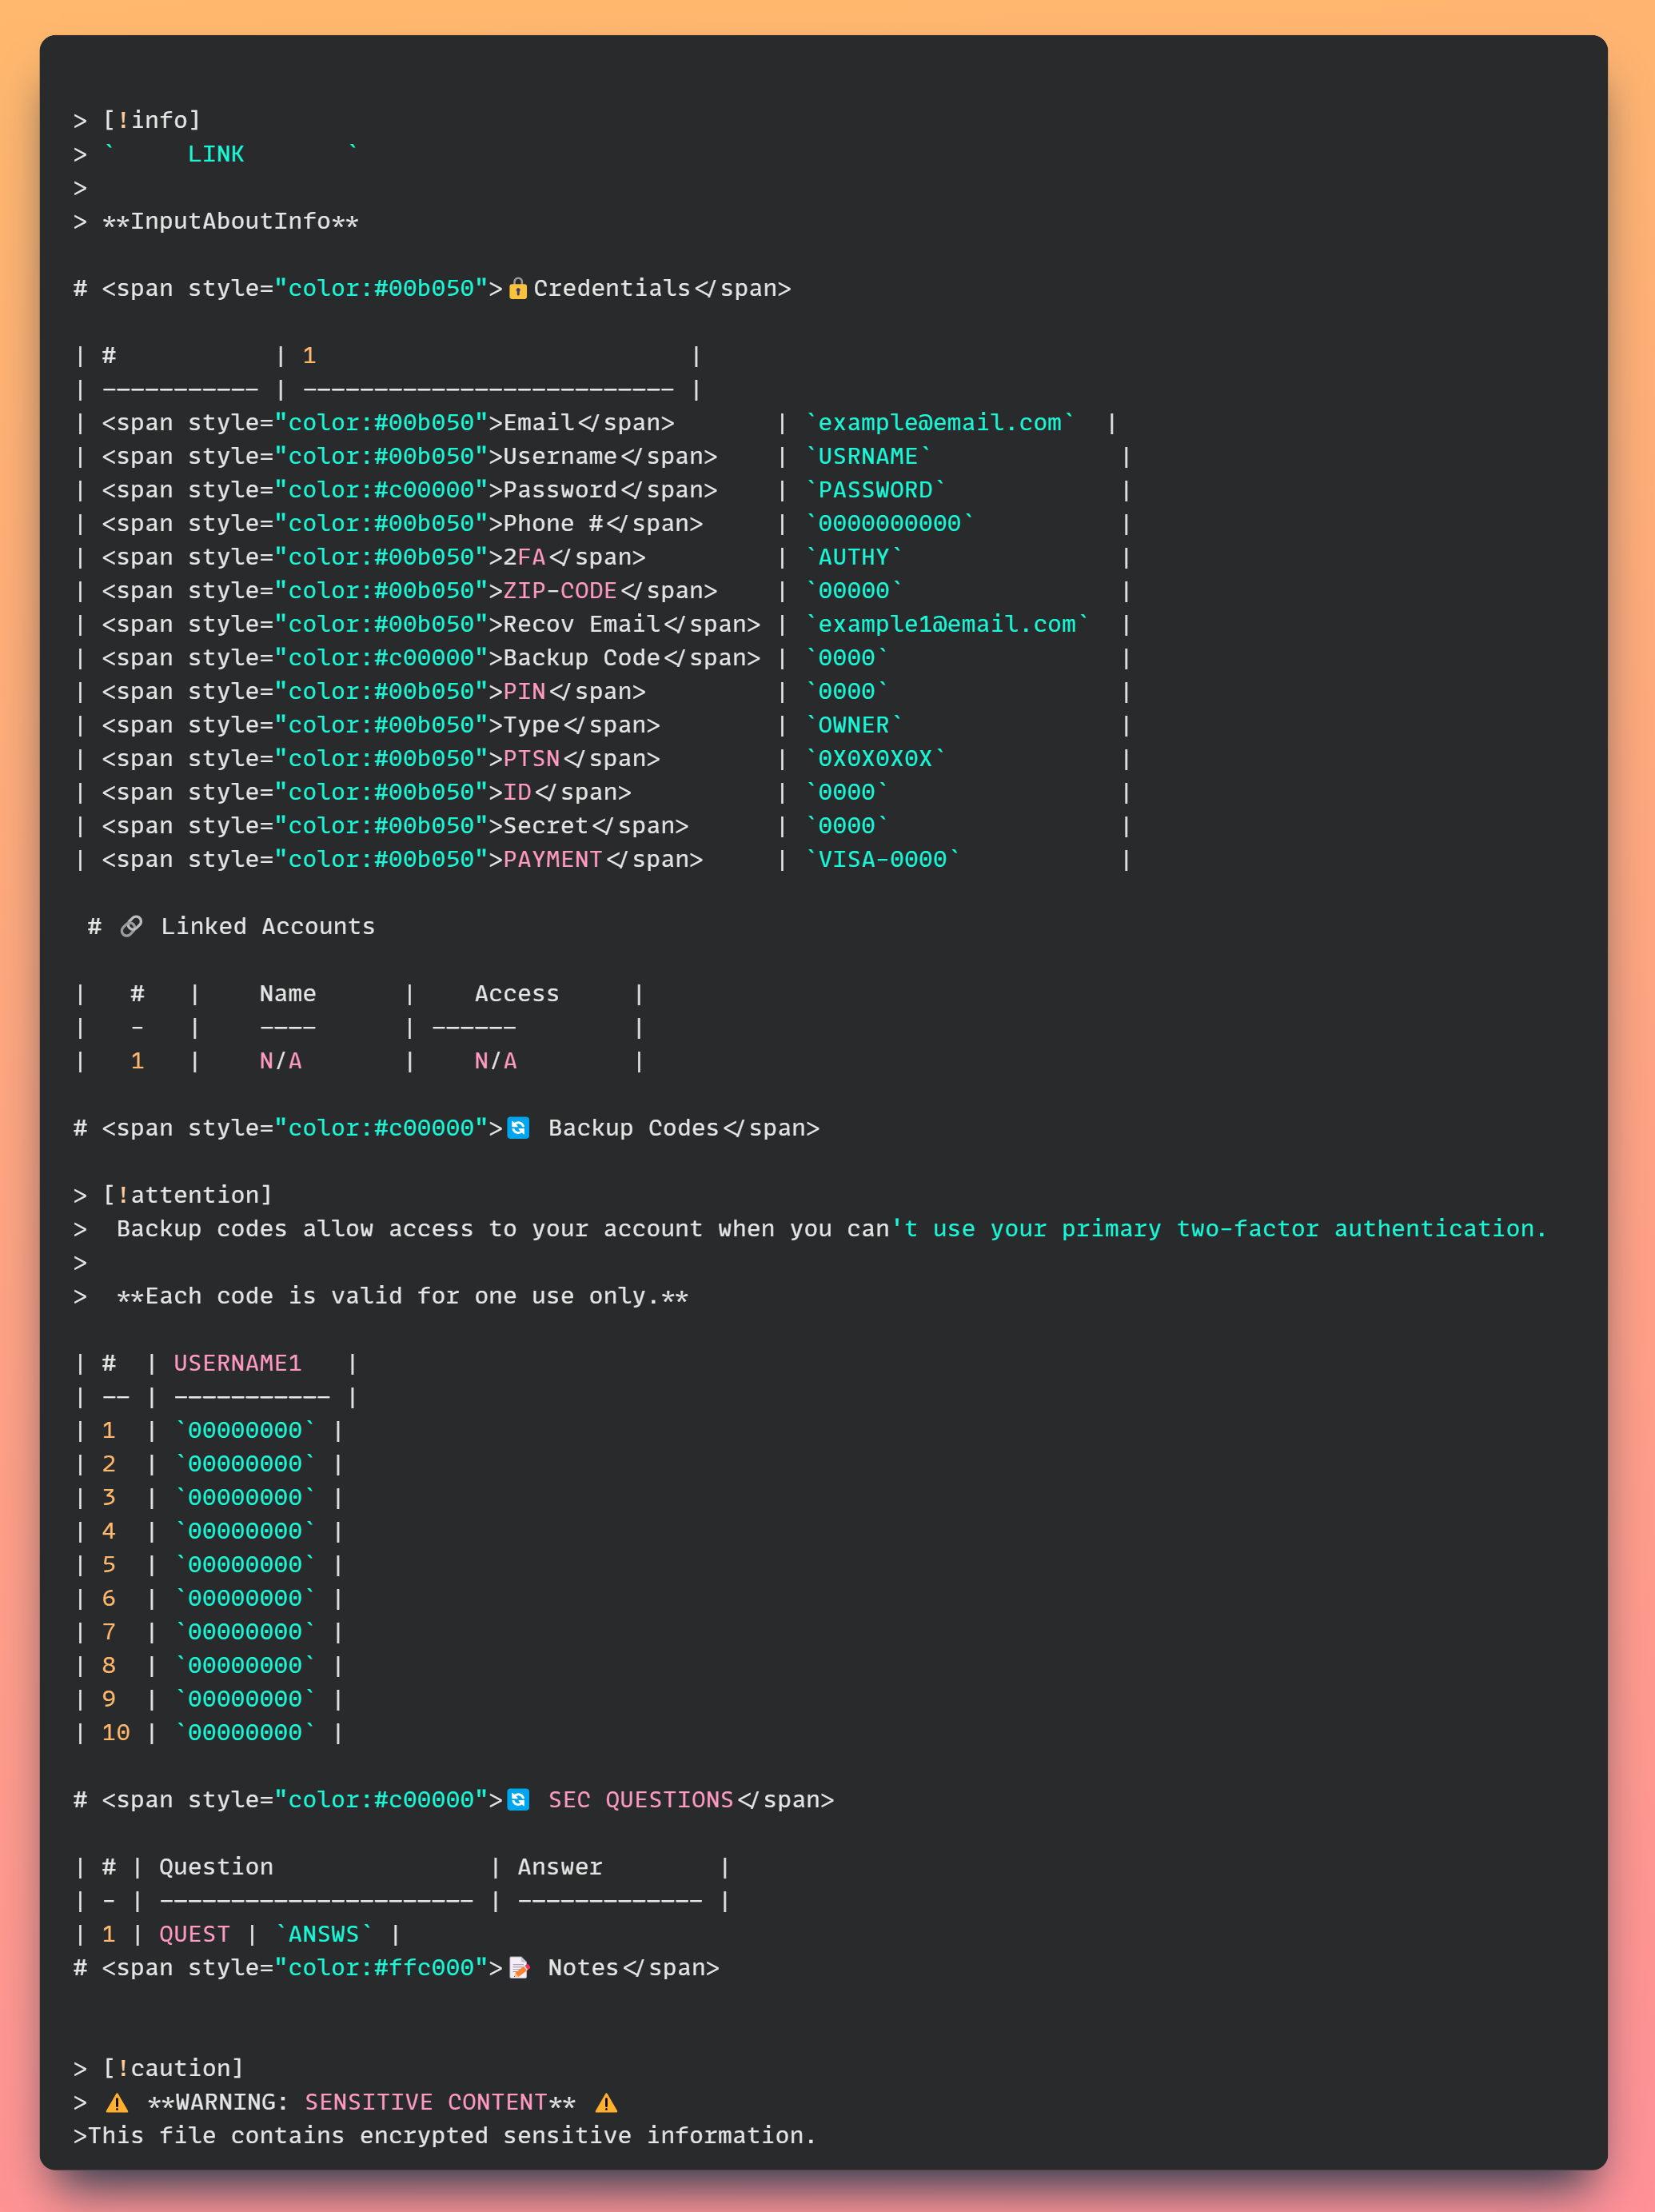Click the chain link icon beside Linked Accounts
The image size is (1655, 2212).
(x=131, y=927)
